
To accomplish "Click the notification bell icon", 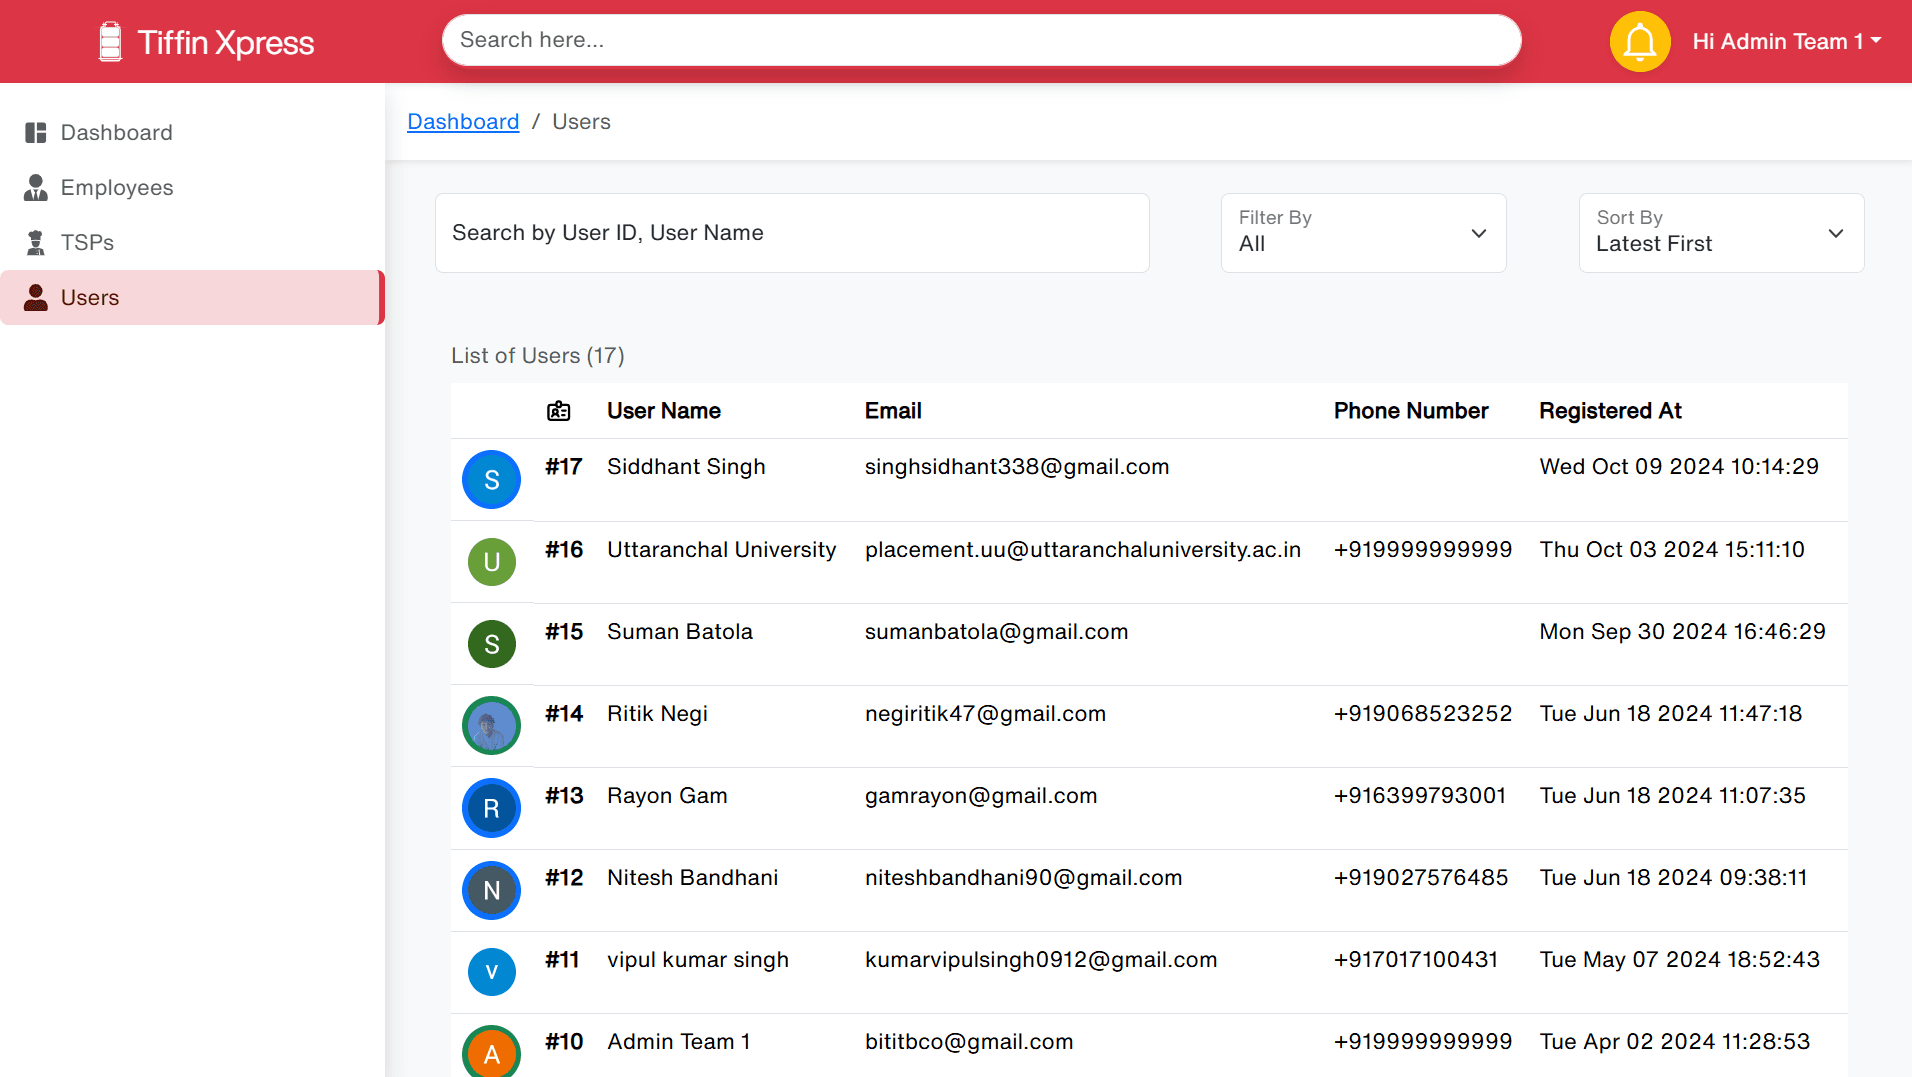I will pos(1639,42).
